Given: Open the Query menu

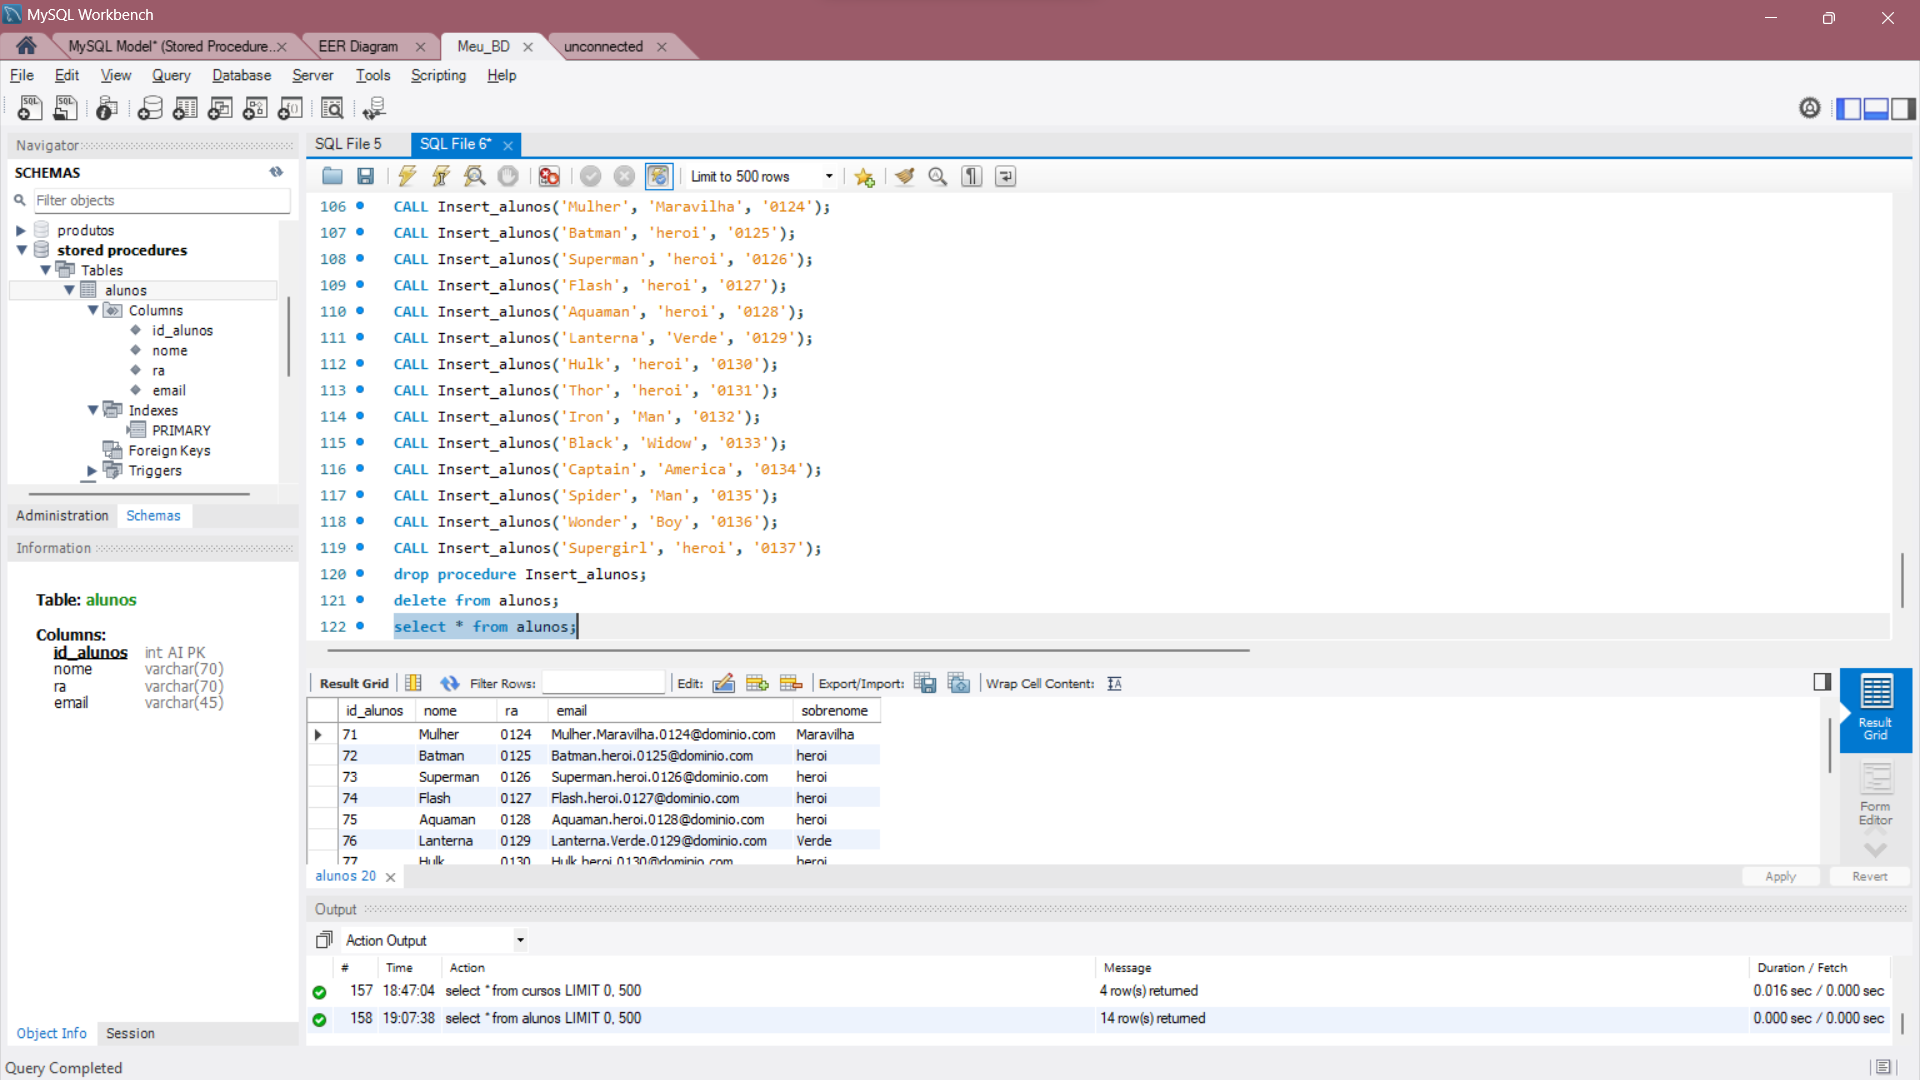Looking at the screenshot, I should pos(171,75).
